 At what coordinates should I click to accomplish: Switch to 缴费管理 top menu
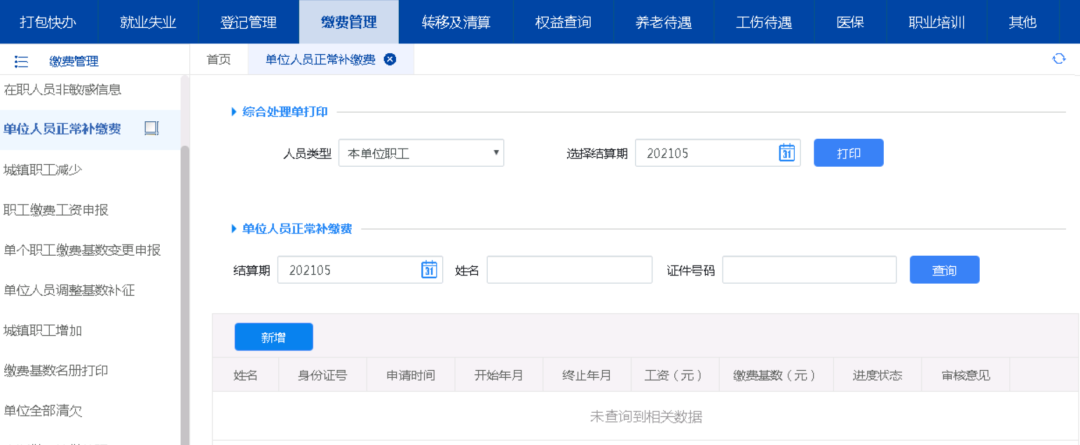pyautogui.click(x=349, y=21)
